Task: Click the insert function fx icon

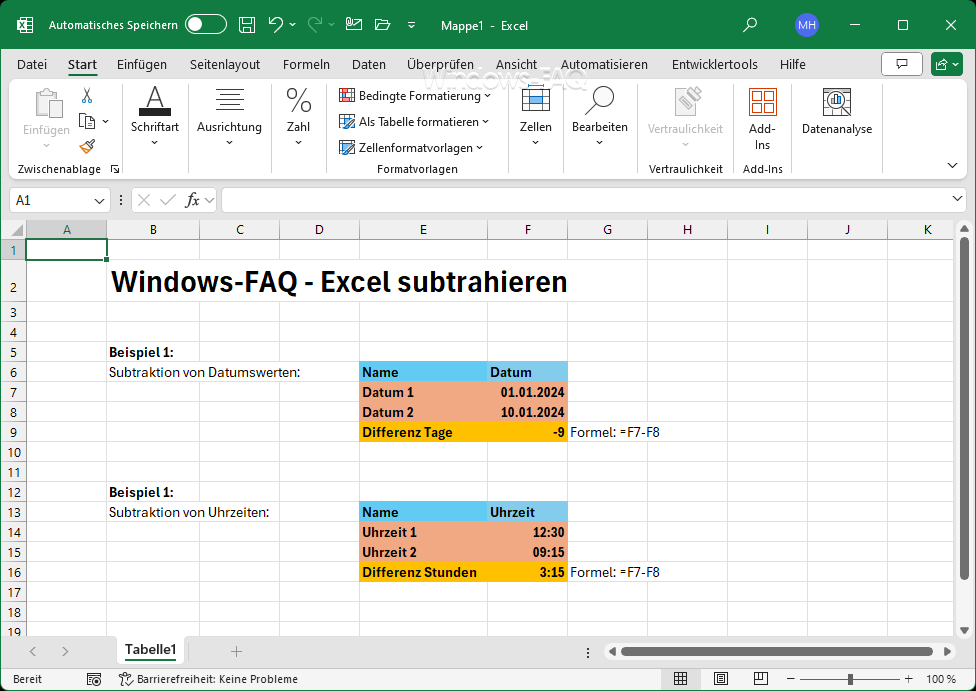Action: point(193,200)
